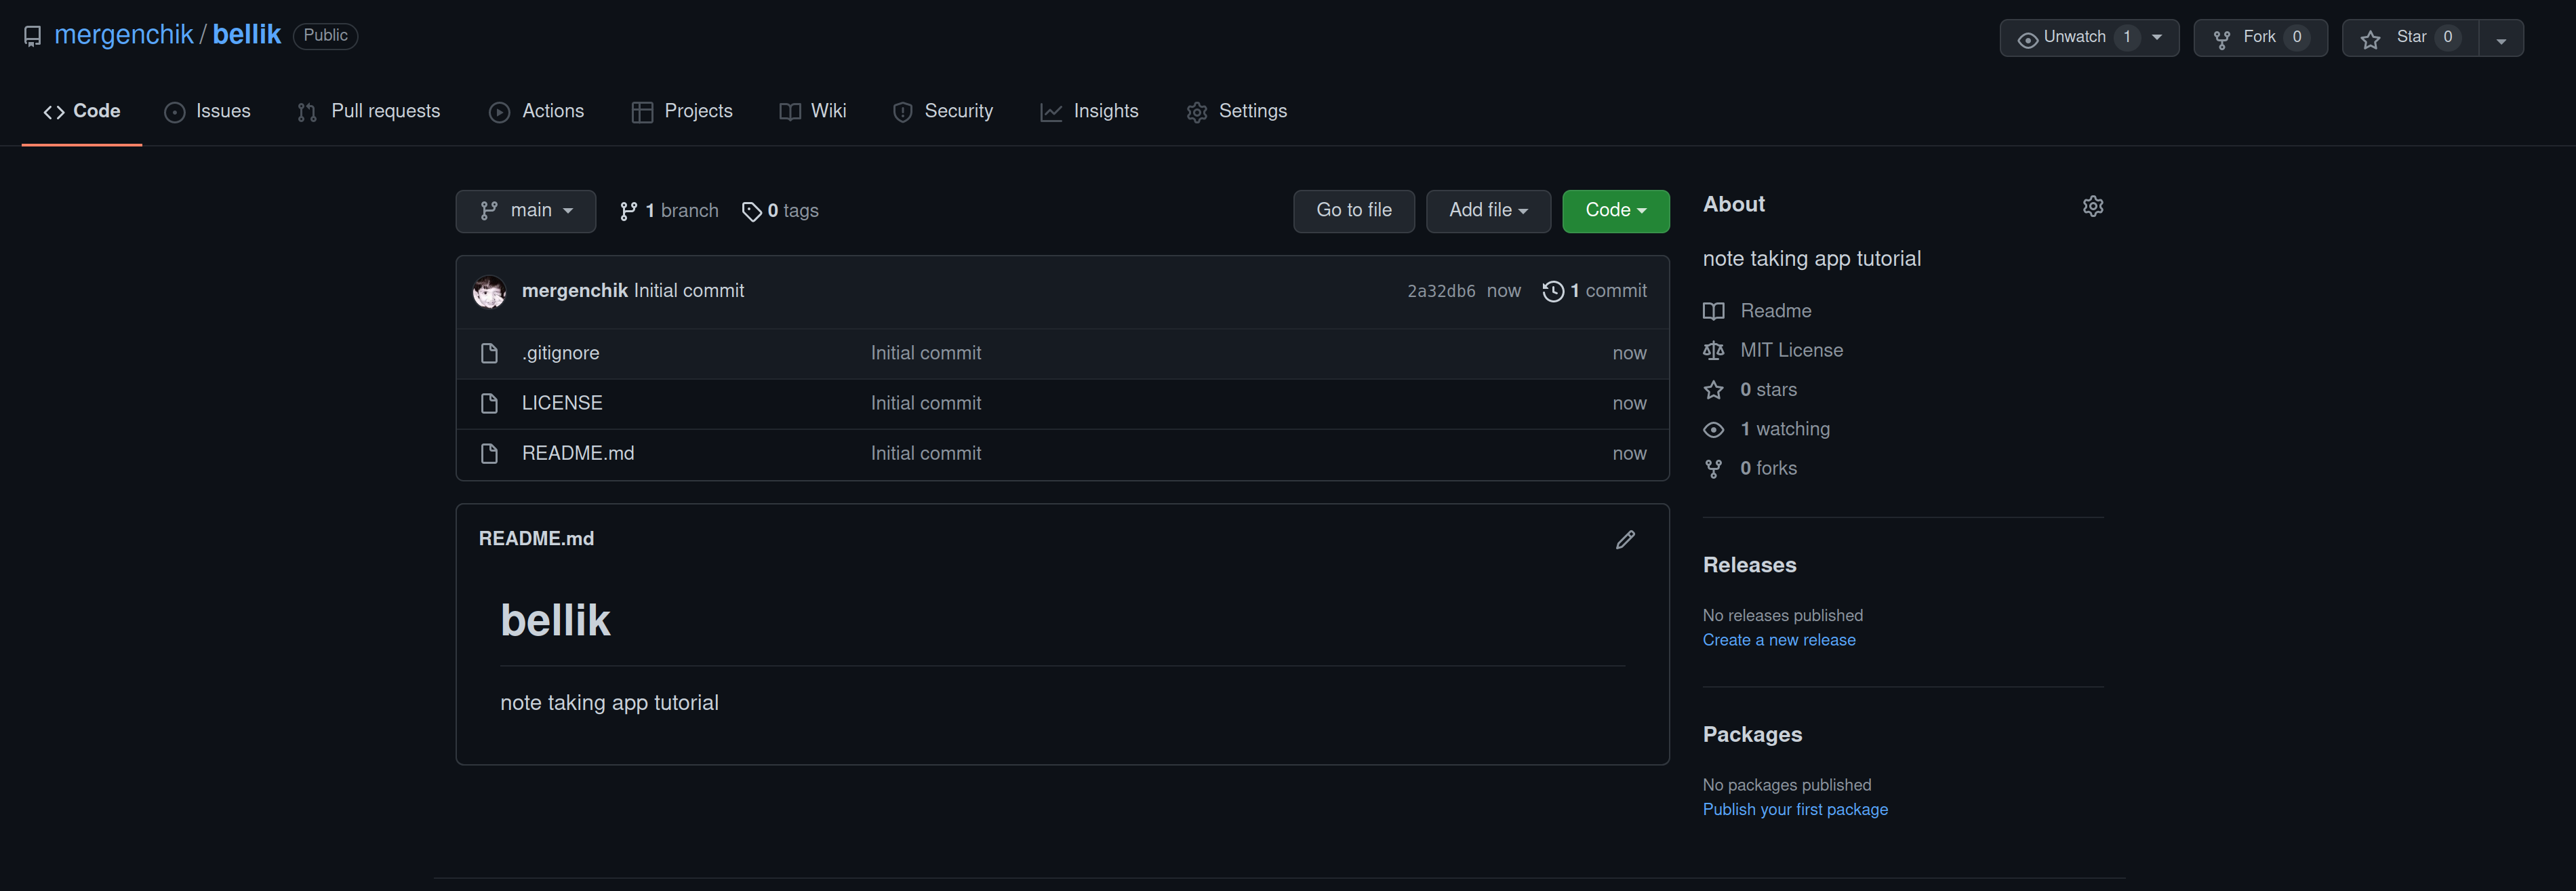Open the Projects tab
The height and width of the screenshot is (891, 2576).
(x=682, y=111)
